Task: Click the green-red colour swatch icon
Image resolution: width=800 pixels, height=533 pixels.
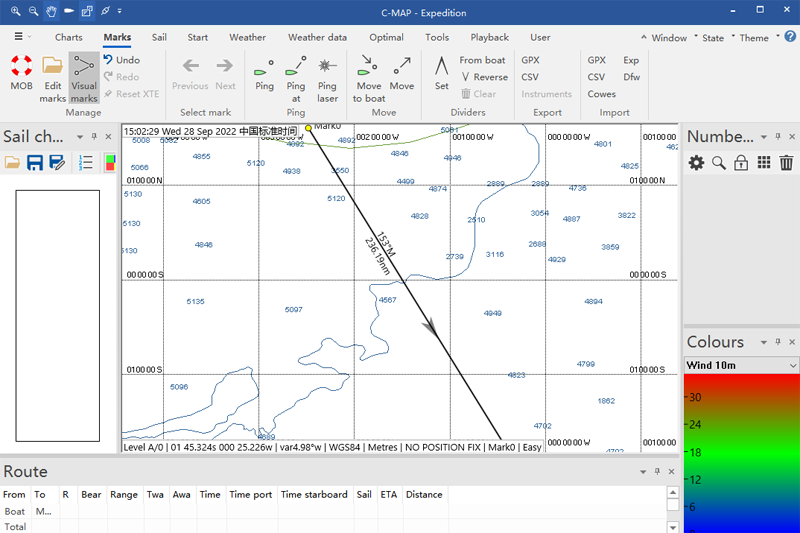Action: [110, 163]
